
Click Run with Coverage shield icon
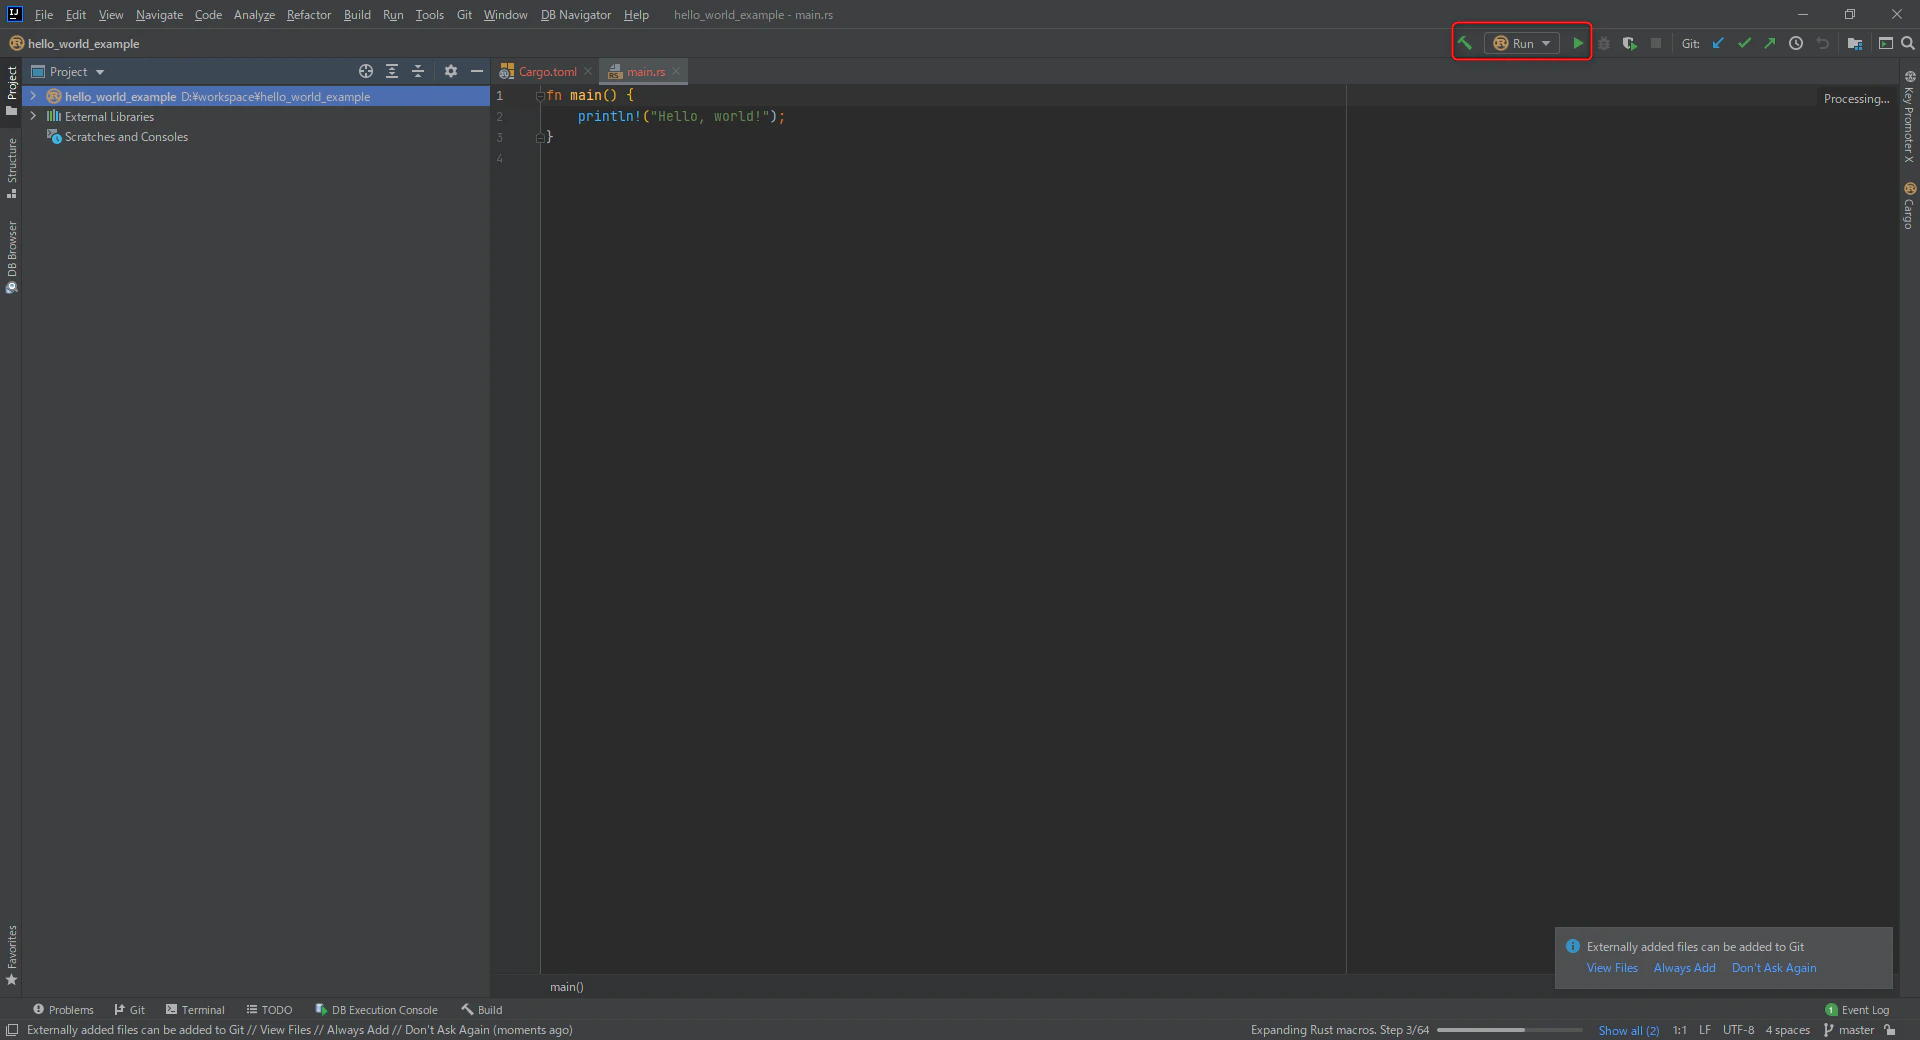[x=1630, y=43]
